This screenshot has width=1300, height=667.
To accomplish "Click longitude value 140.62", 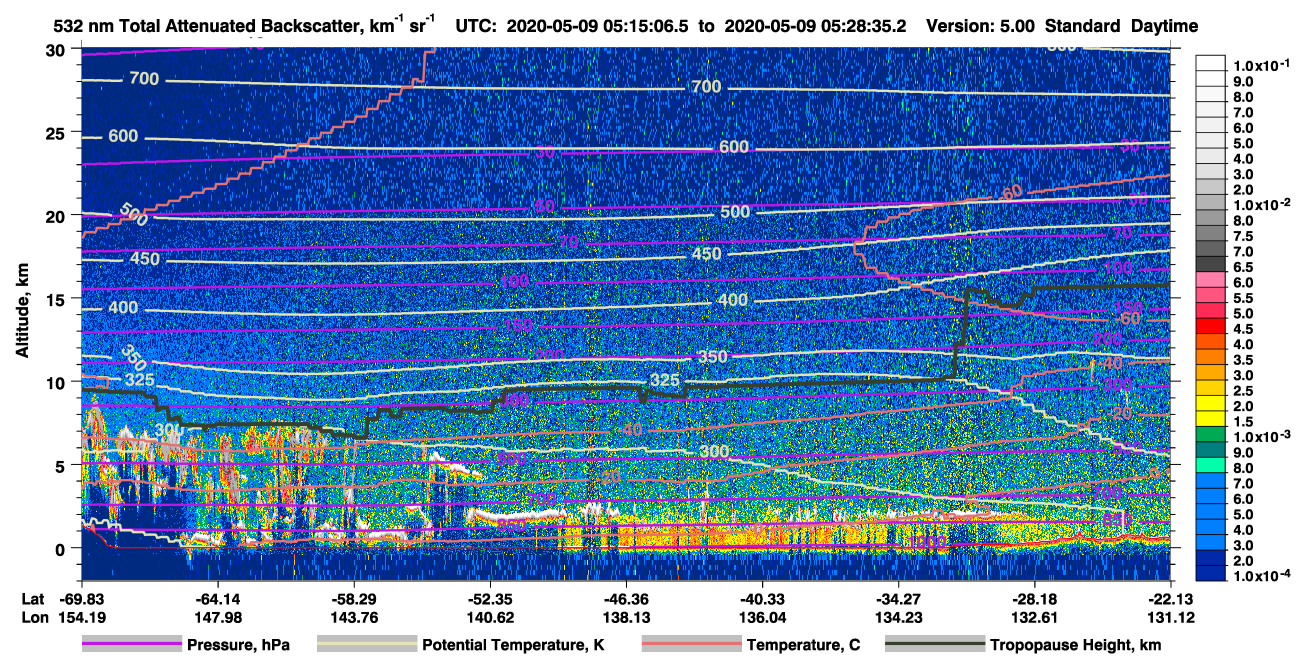I will click(x=490, y=617).
